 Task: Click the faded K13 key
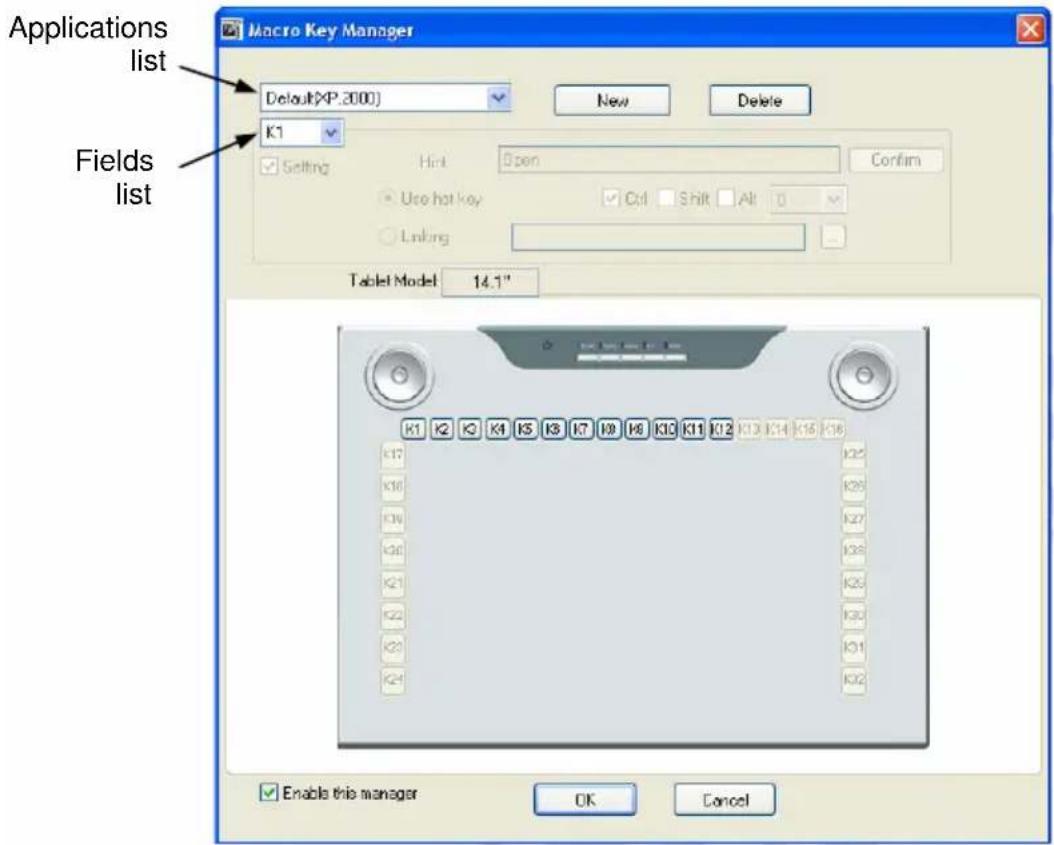[x=749, y=429]
